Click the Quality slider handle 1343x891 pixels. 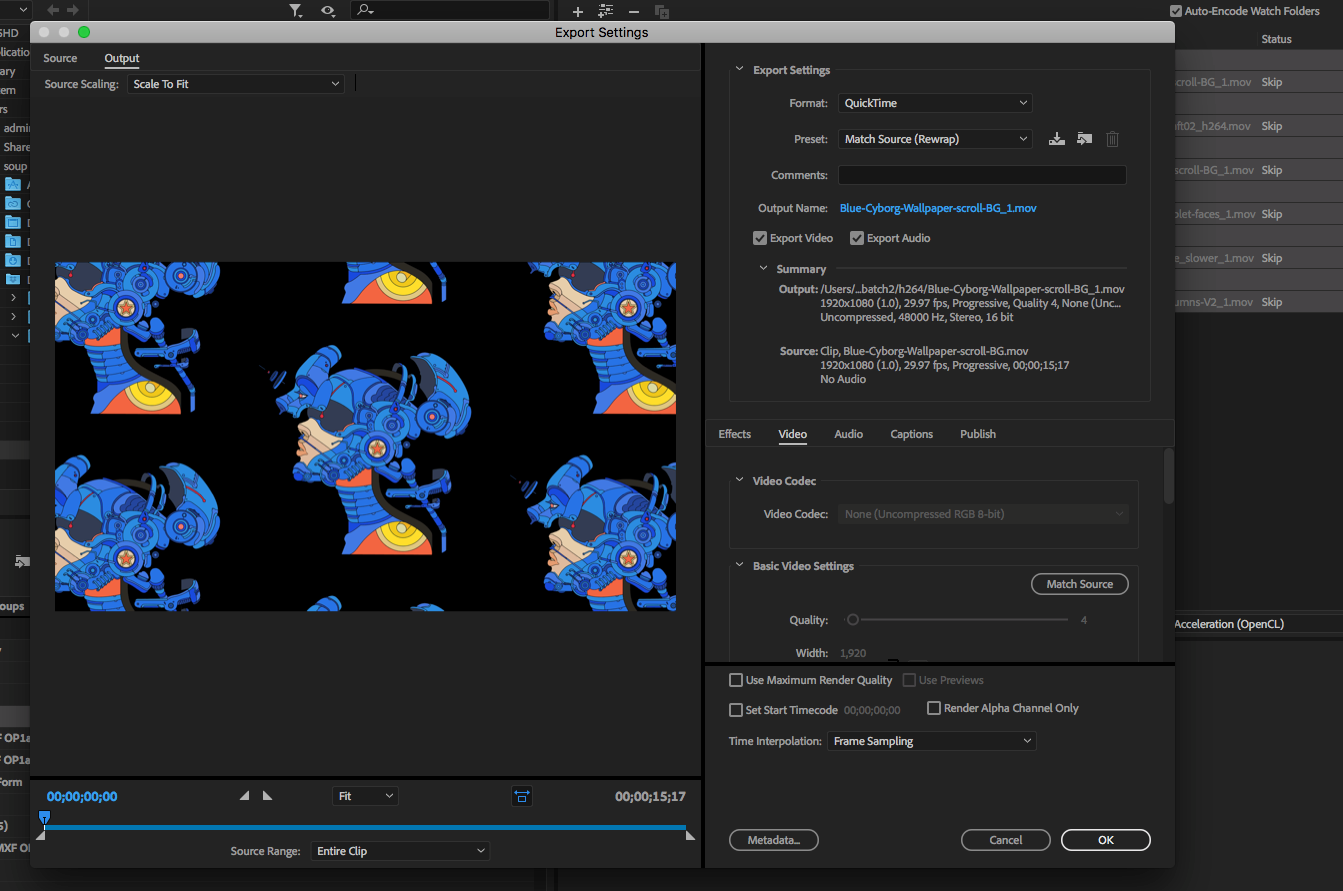(x=853, y=620)
